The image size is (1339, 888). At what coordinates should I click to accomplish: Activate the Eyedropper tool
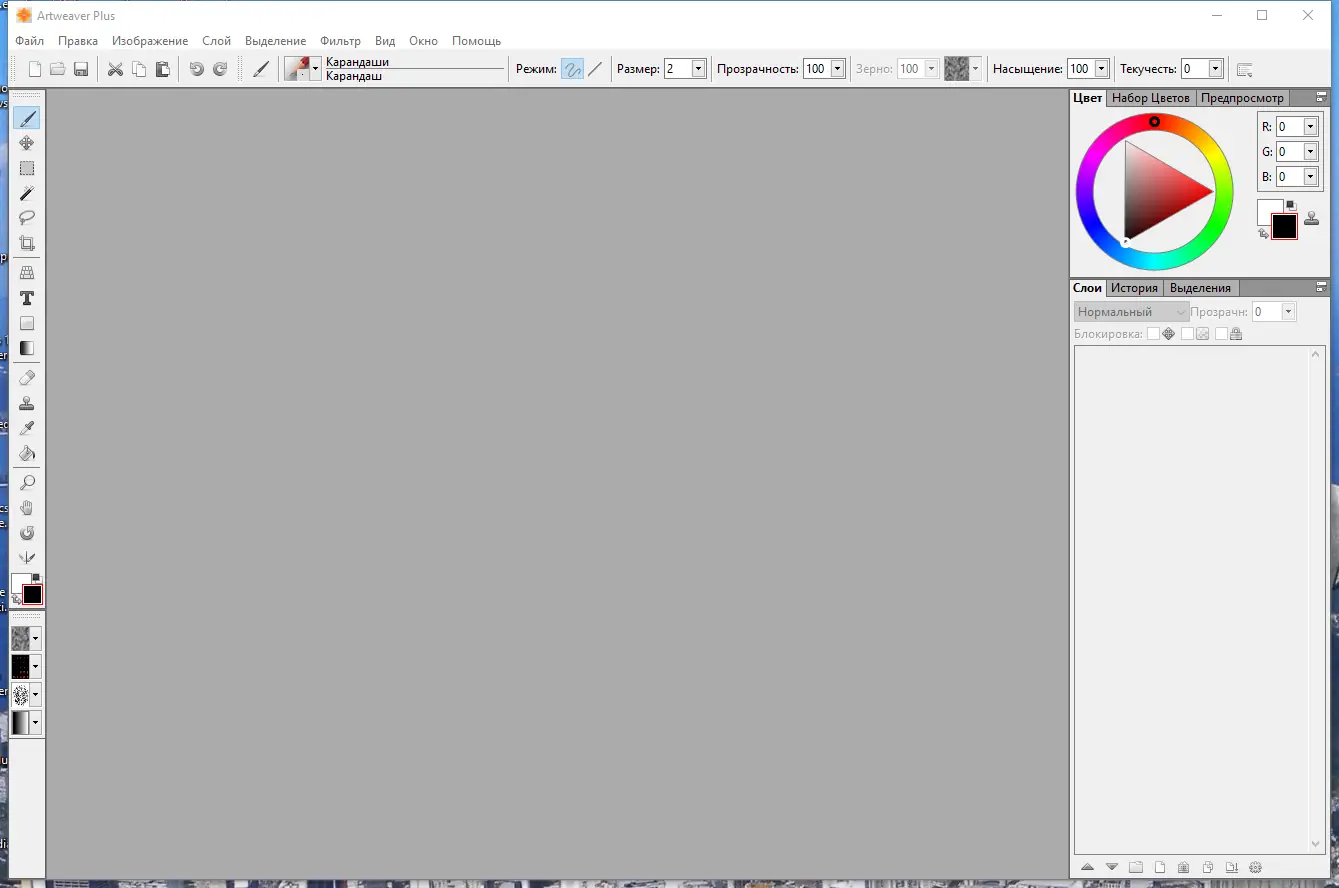click(x=27, y=428)
